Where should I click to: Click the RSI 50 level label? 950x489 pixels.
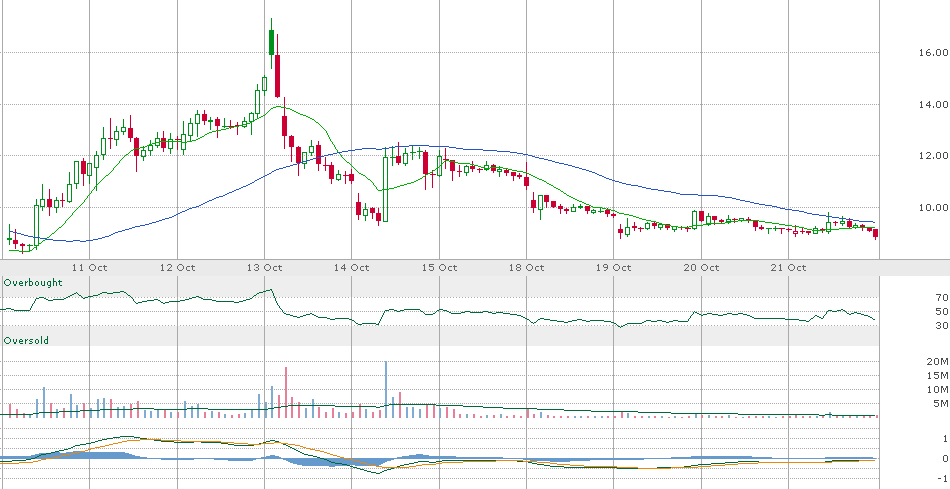click(x=941, y=311)
